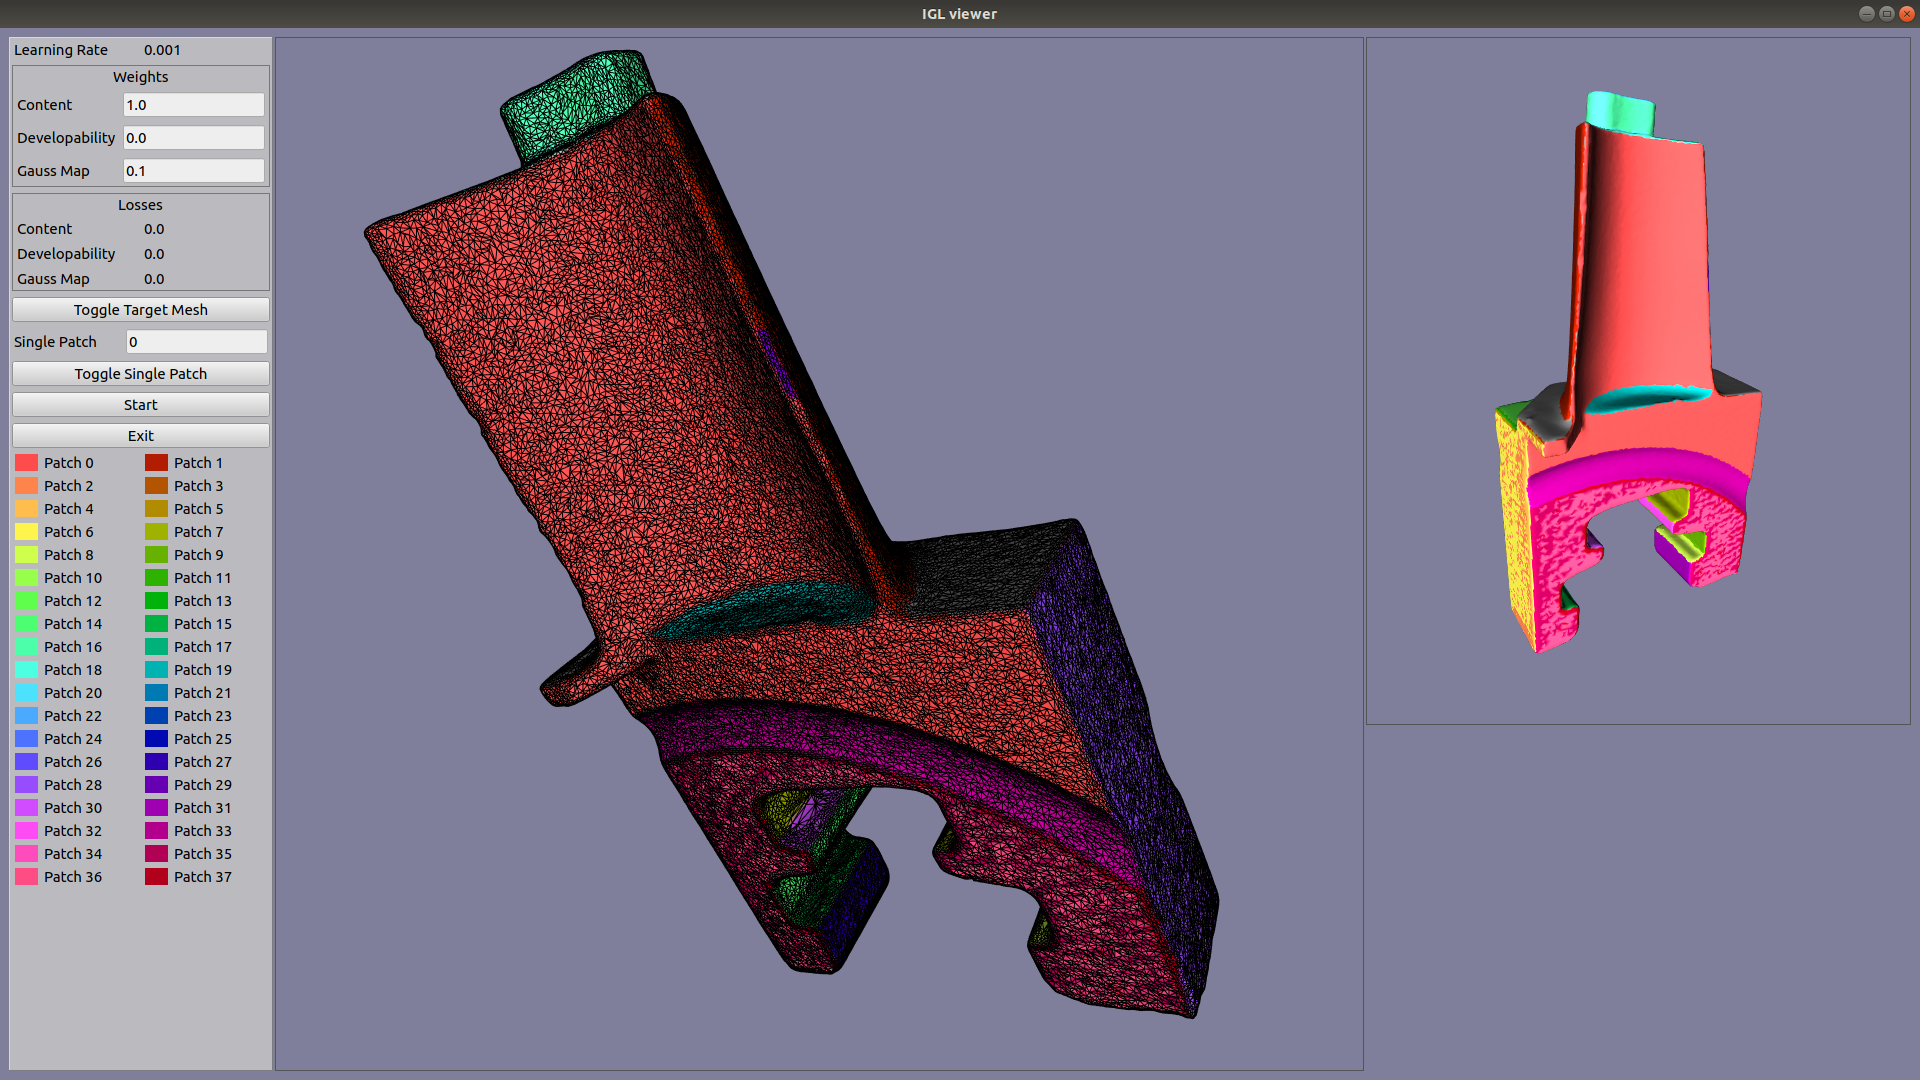Pick the Patch 6 yellow swatch

click(26, 532)
